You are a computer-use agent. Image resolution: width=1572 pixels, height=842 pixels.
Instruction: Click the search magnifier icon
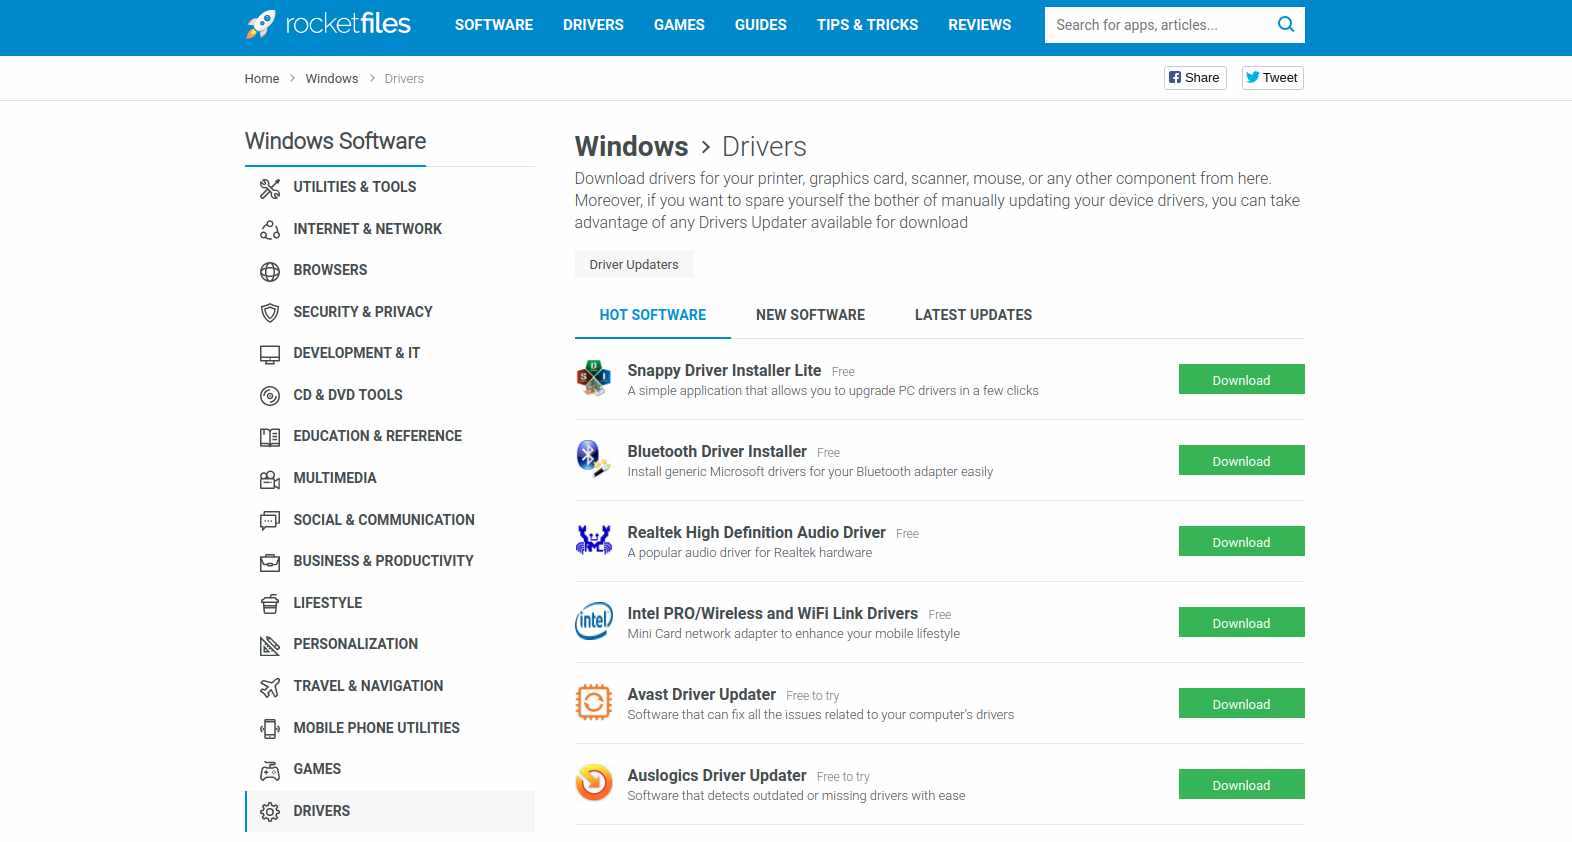1286,25
